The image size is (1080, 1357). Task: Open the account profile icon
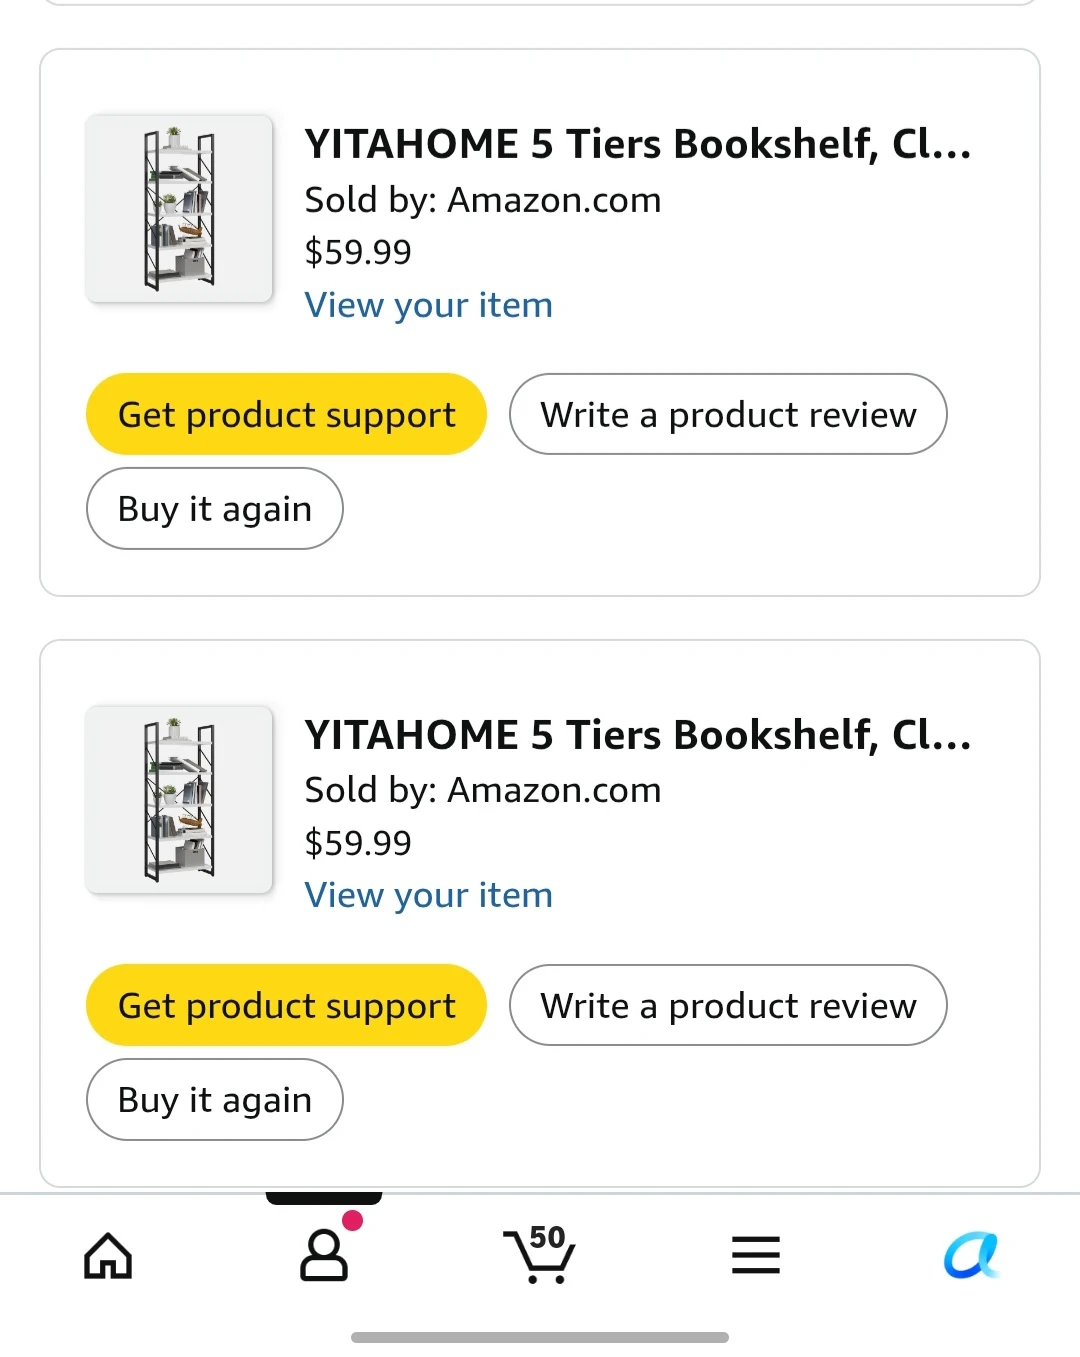(x=324, y=1255)
